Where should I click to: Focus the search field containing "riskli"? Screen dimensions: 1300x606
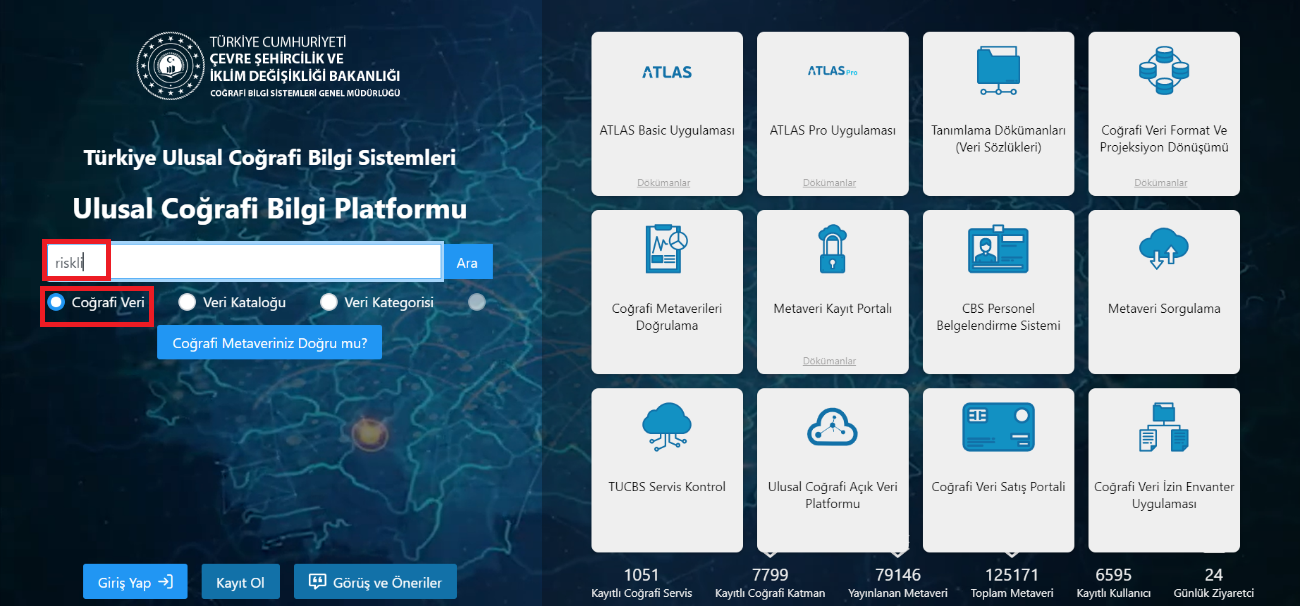[x=243, y=262]
